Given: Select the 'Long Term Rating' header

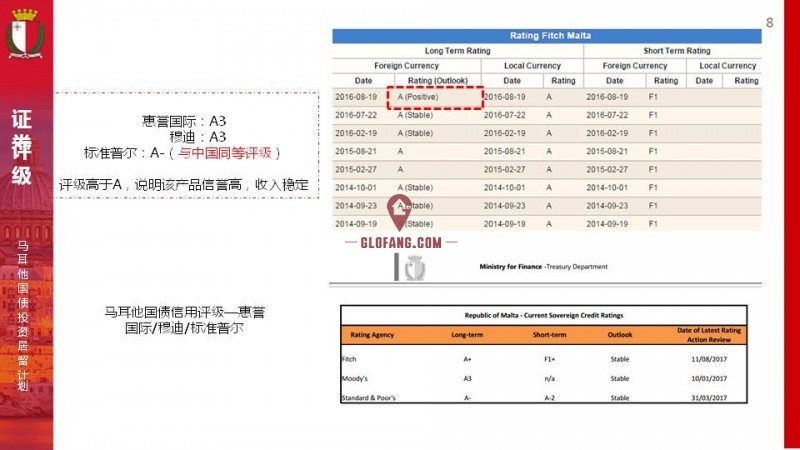Looking at the screenshot, I should pos(457,51).
